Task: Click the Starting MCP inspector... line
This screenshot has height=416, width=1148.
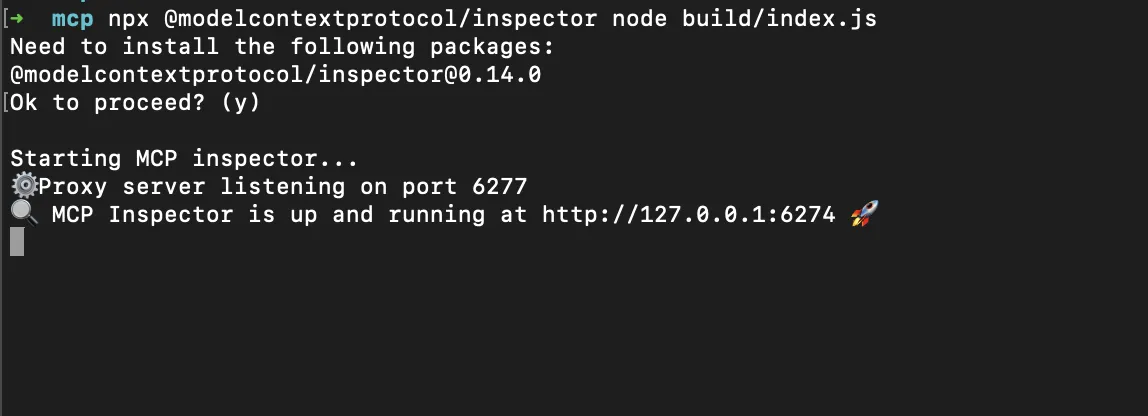Action: pyautogui.click(x=184, y=158)
